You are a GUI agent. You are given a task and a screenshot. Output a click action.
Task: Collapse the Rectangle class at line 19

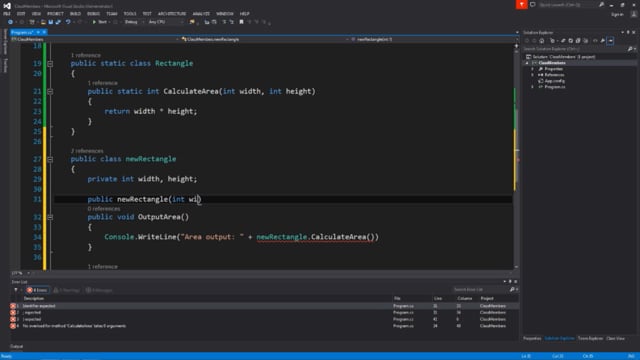point(50,64)
